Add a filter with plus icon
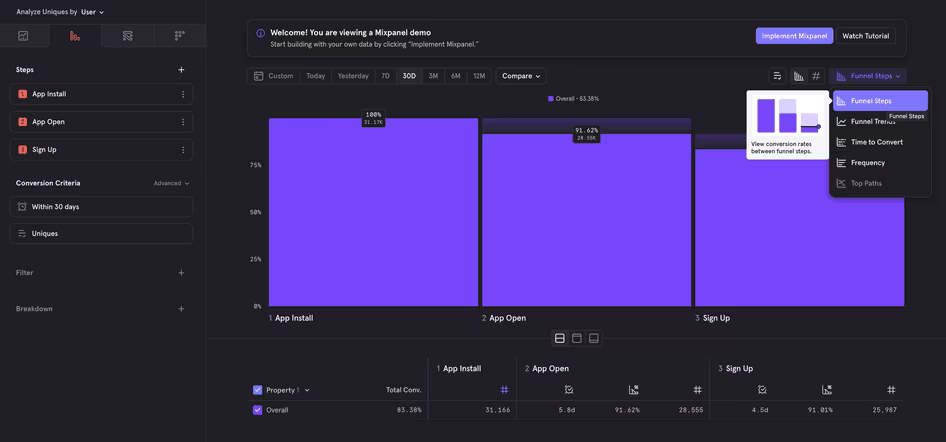Viewport: 946px width, 442px height. [x=181, y=273]
